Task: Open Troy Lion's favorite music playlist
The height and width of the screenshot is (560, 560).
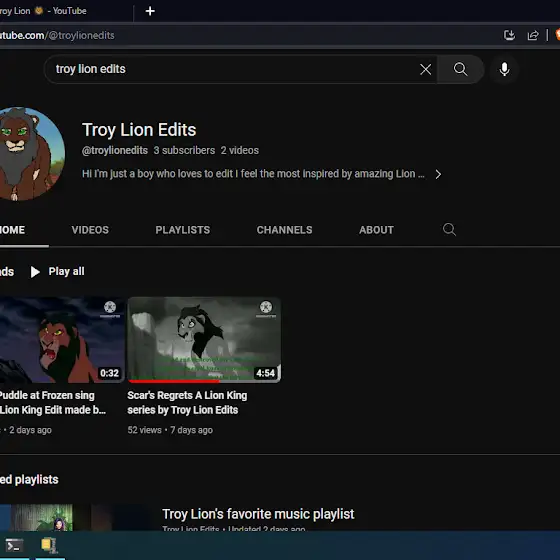Action: 258,514
